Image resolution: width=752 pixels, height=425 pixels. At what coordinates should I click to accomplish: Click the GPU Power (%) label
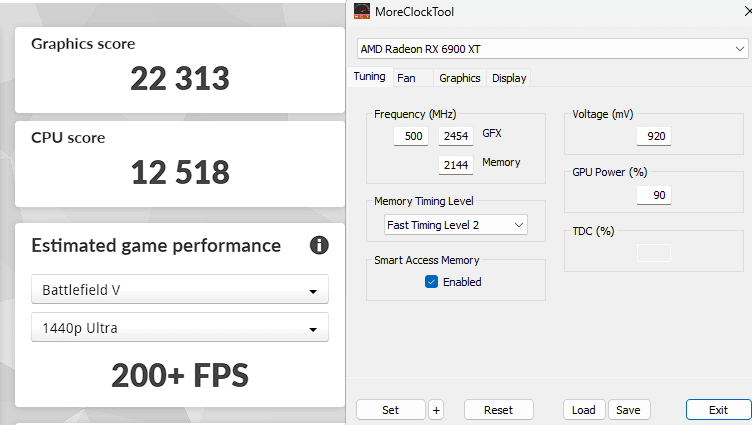click(x=610, y=172)
